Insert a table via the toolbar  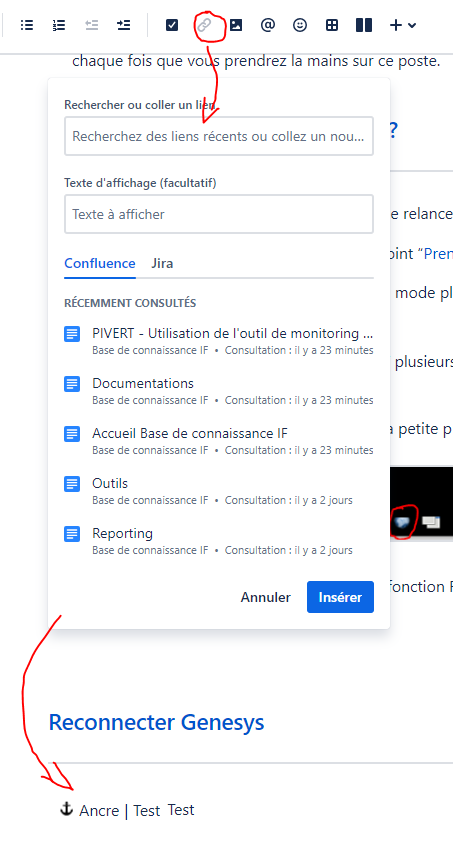pyautogui.click(x=332, y=25)
